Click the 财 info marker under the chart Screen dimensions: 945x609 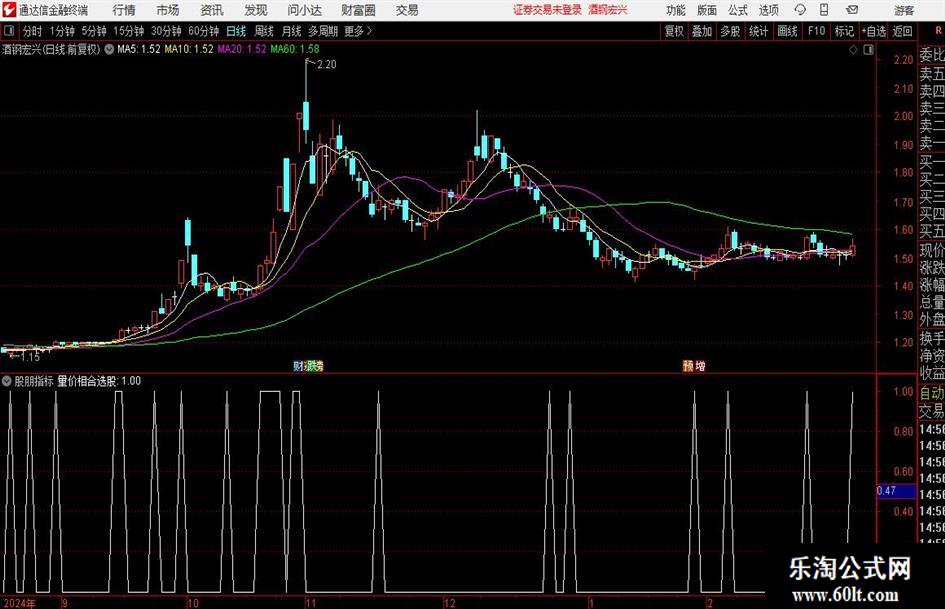[298, 366]
